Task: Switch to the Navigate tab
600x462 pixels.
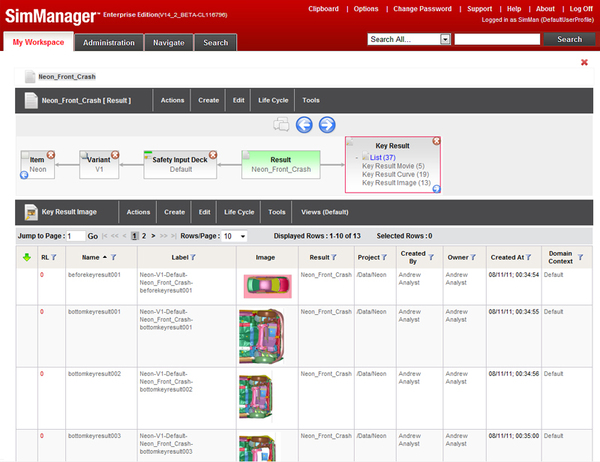Action: coord(167,43)
